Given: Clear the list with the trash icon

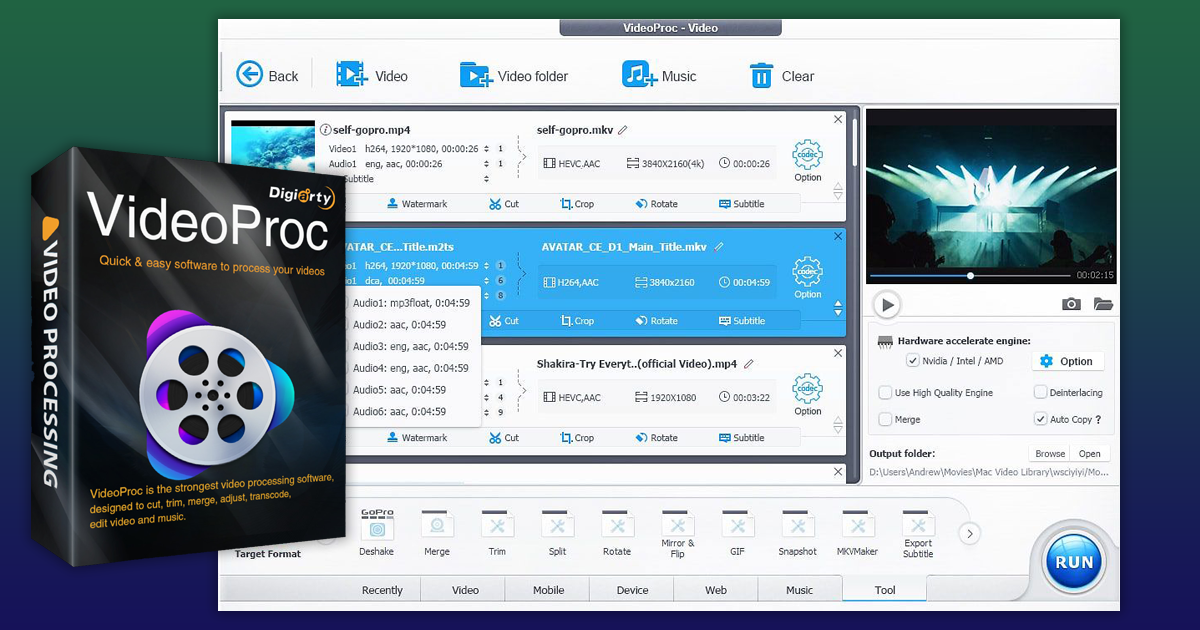Looking at the screenshot, I should [x=761, y=76].
